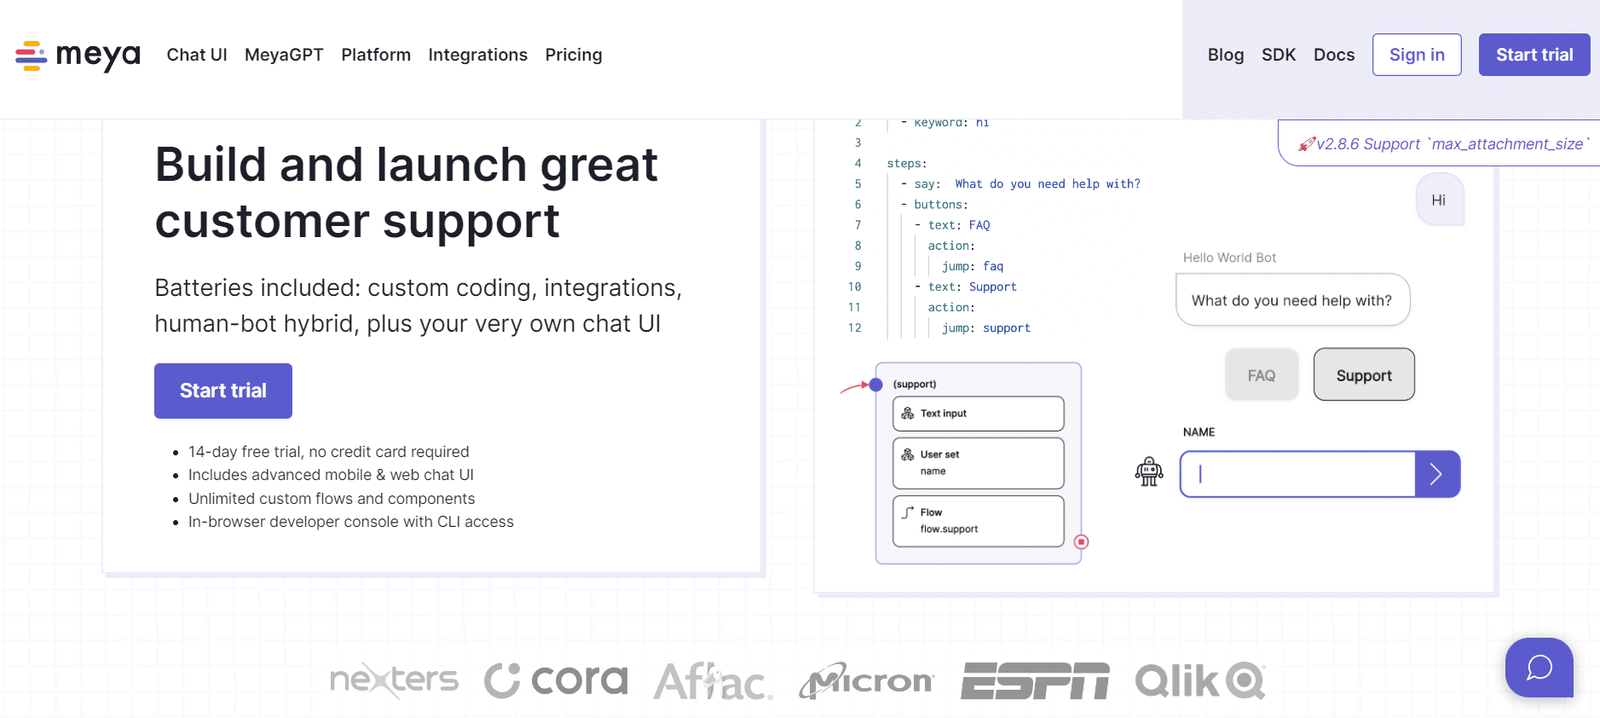Click the Aflac logo

(713, 682)
